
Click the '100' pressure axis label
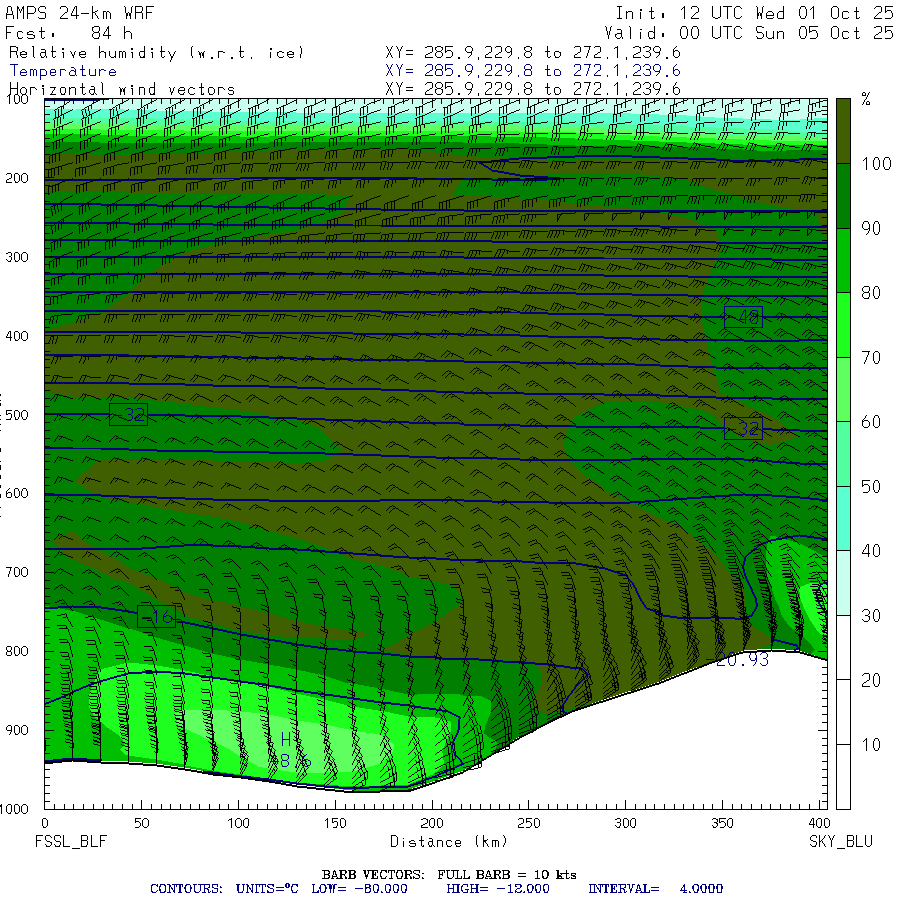(17, 99)
